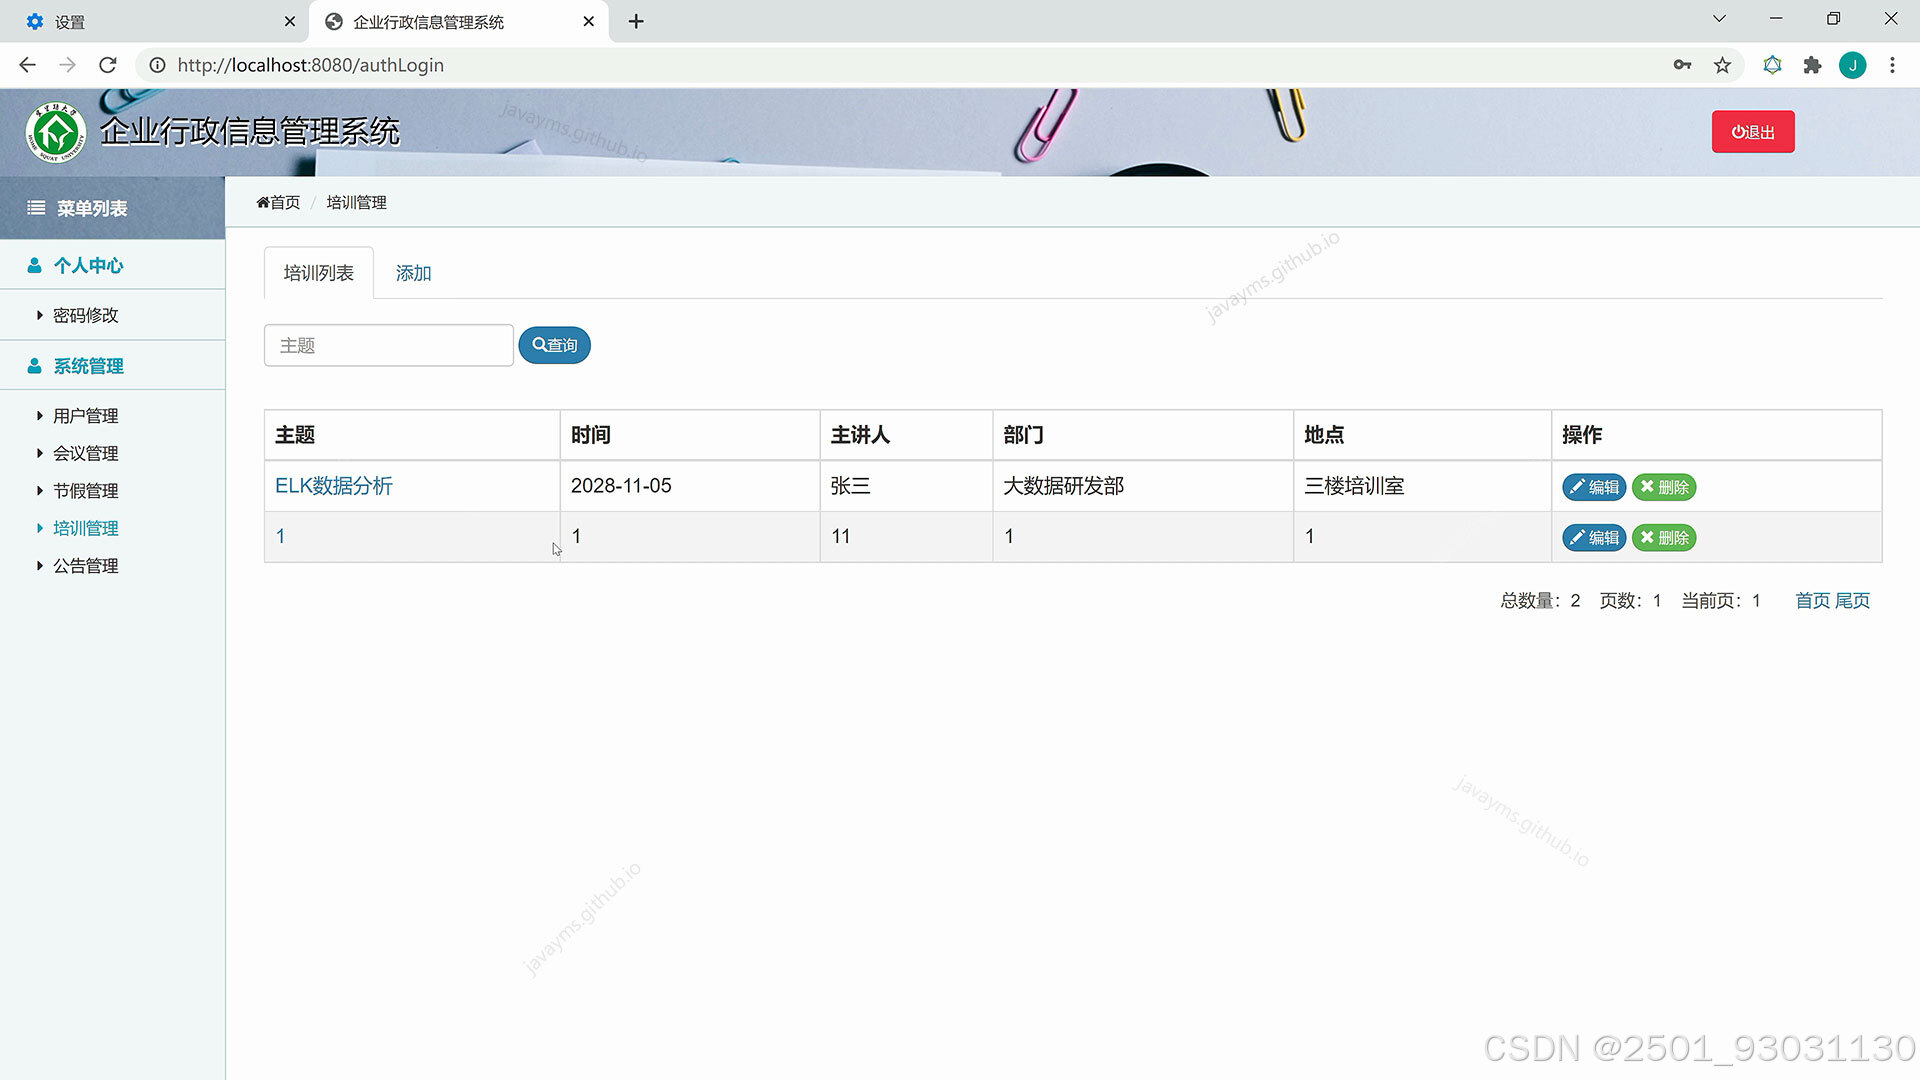The width and height of the screenshot is (1920, 1080).
Task: Click 系统管理 section header
Action: 75,366
